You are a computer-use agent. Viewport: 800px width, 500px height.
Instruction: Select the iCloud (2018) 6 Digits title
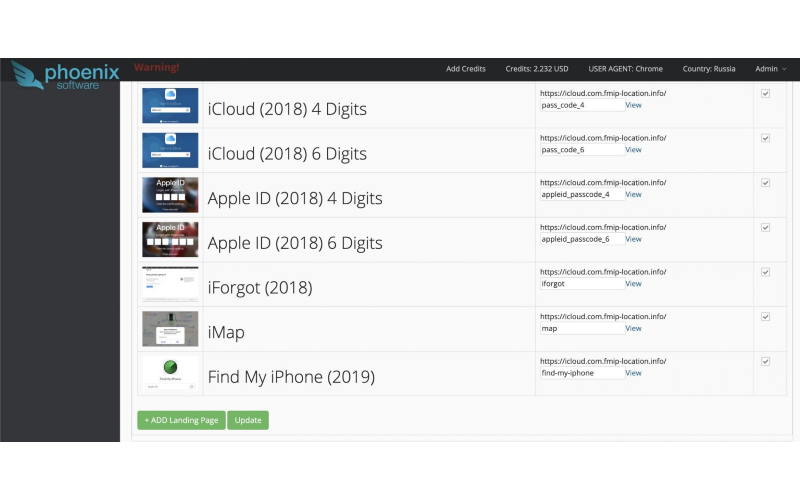point(287,154)
